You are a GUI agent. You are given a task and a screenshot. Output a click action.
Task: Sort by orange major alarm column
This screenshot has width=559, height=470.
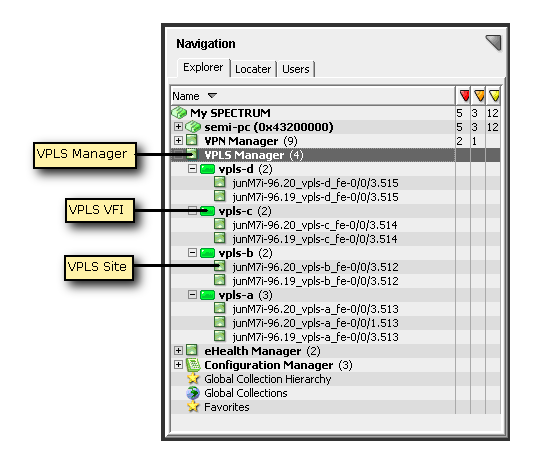[479, 96]
